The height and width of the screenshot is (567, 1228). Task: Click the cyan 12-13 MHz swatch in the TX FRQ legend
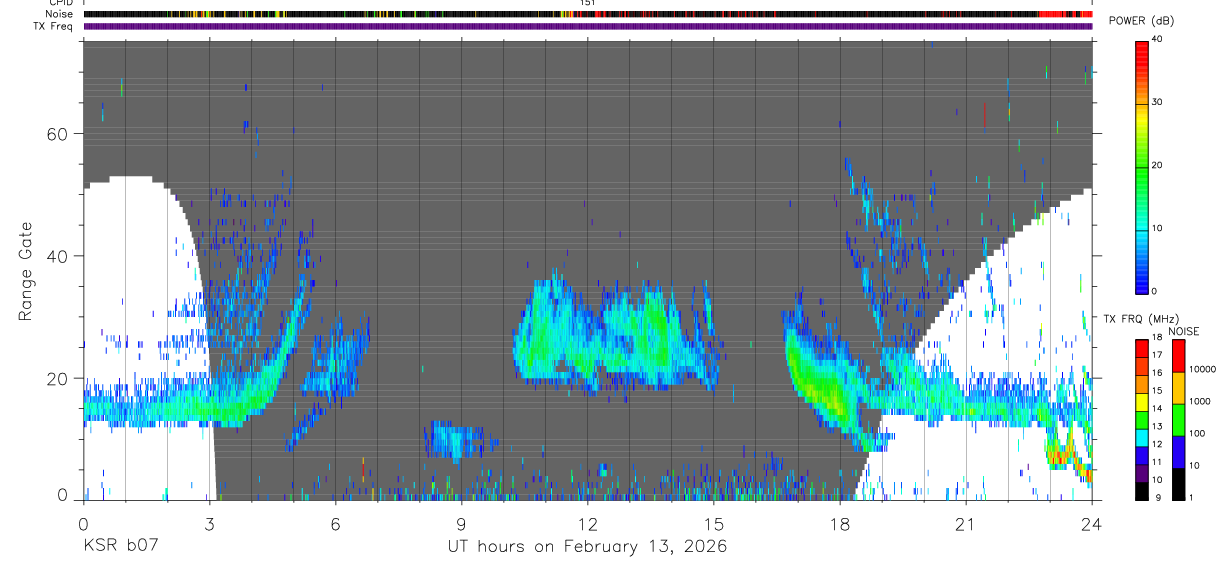(x=1142, y=438)
